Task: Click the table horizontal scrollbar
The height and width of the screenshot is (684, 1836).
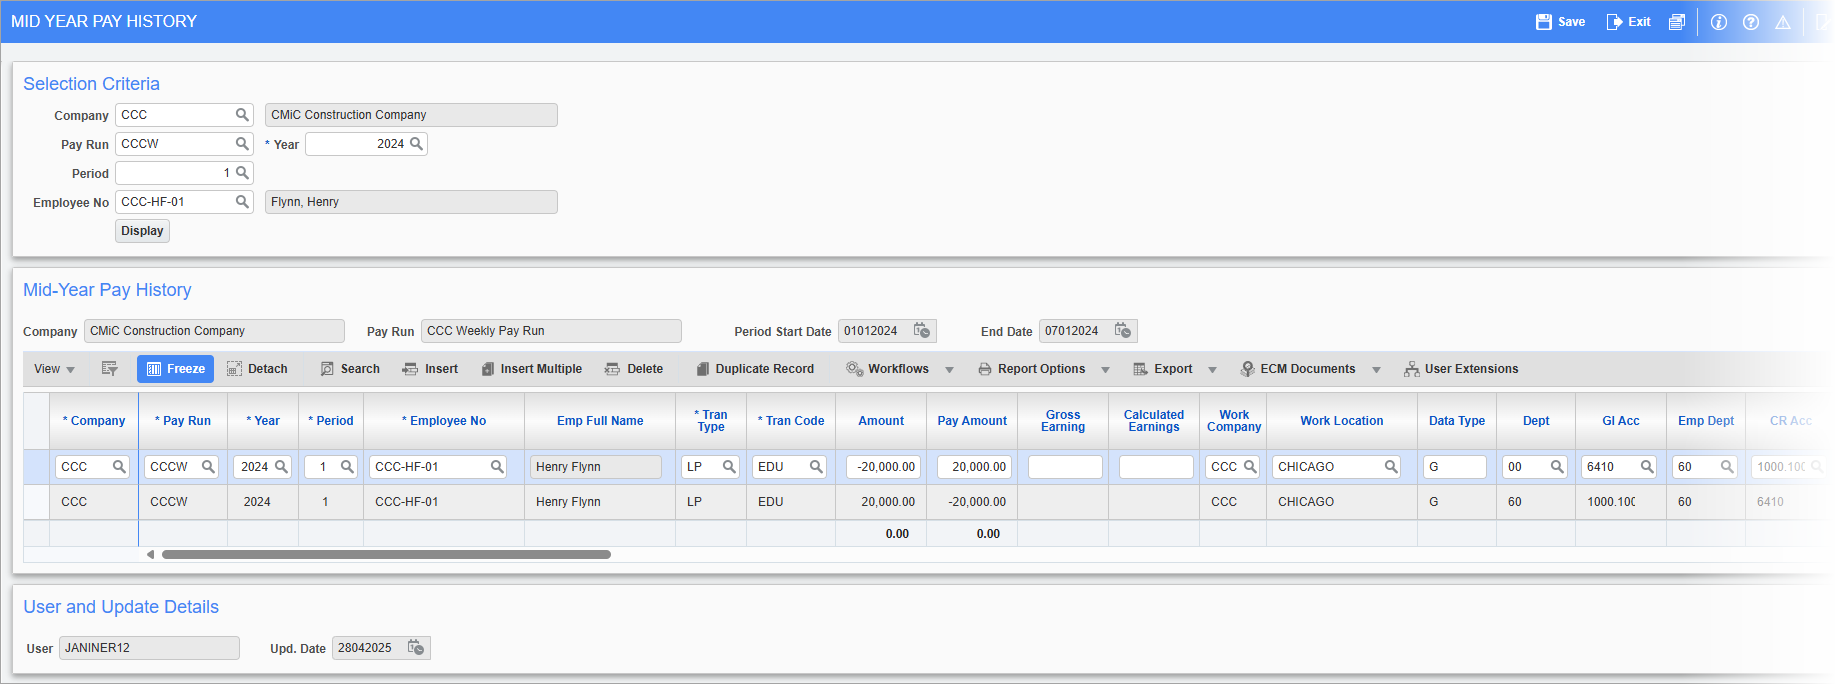Action: tap(386, 554)
